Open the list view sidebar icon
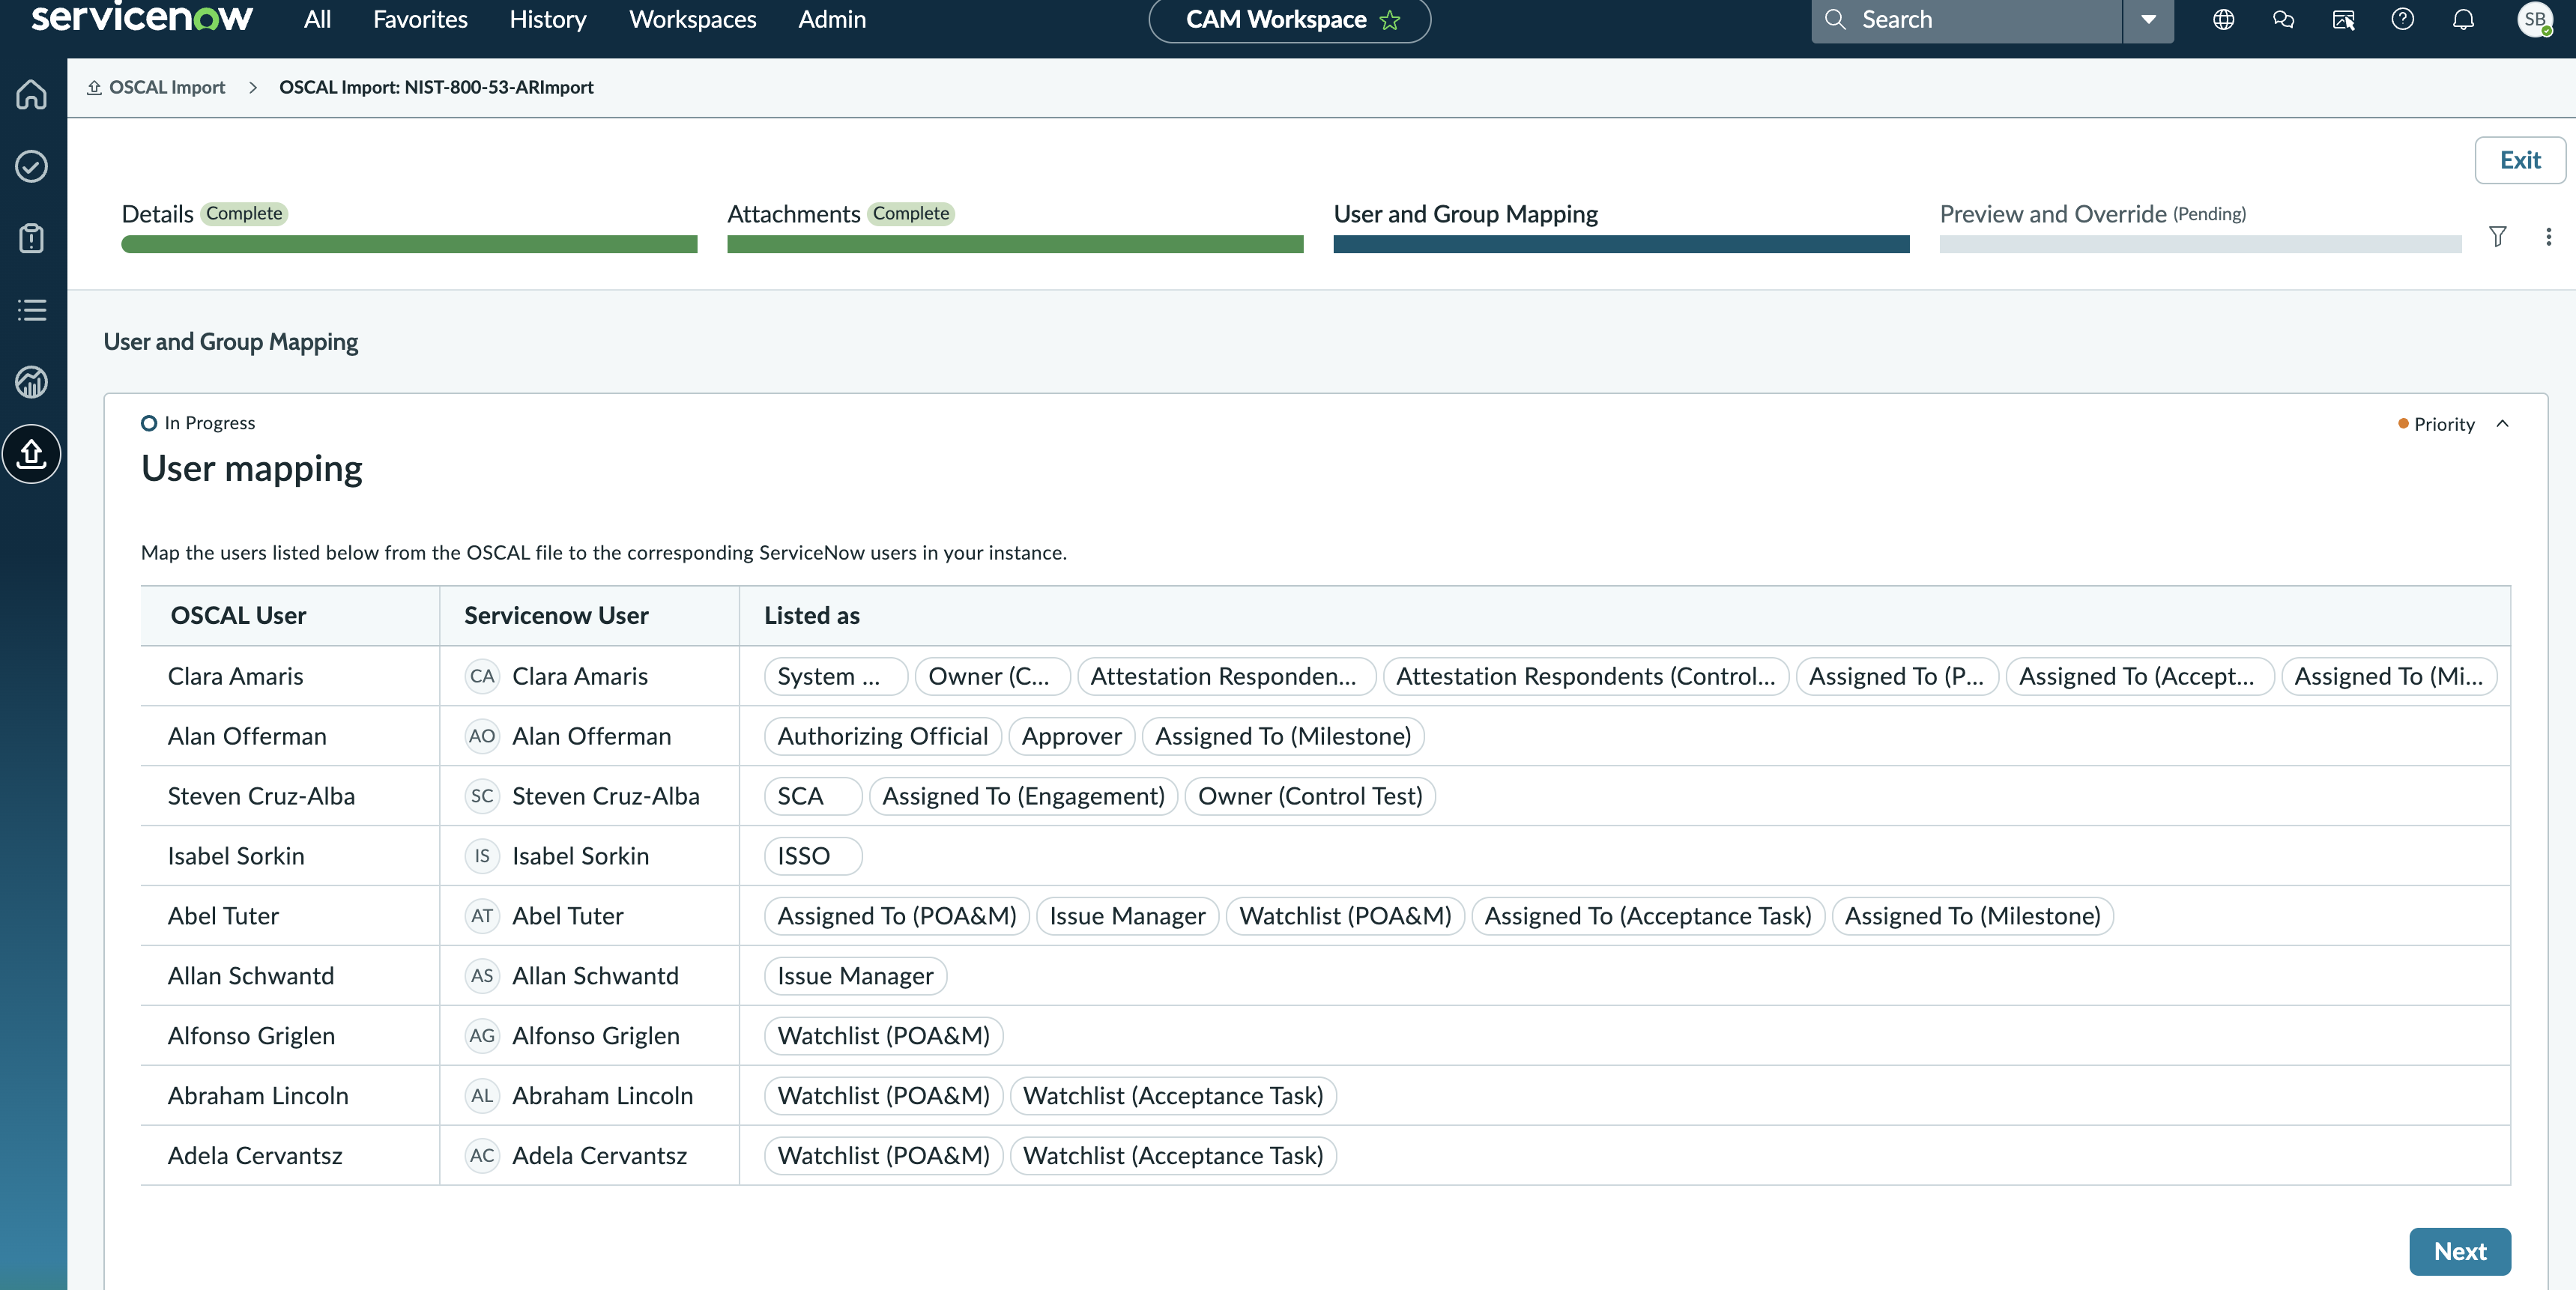This screenshot has height=1290, width=2576. pyautogui.click(x=32, y=310)
